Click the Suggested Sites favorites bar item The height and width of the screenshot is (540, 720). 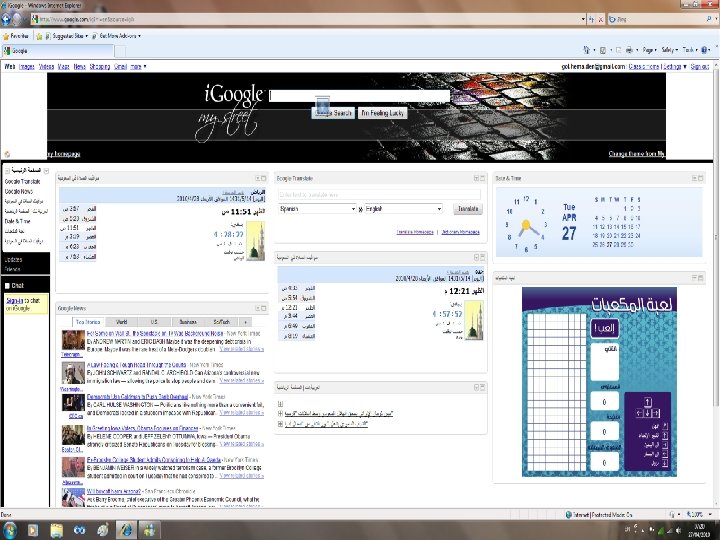(x=68, y=36)
